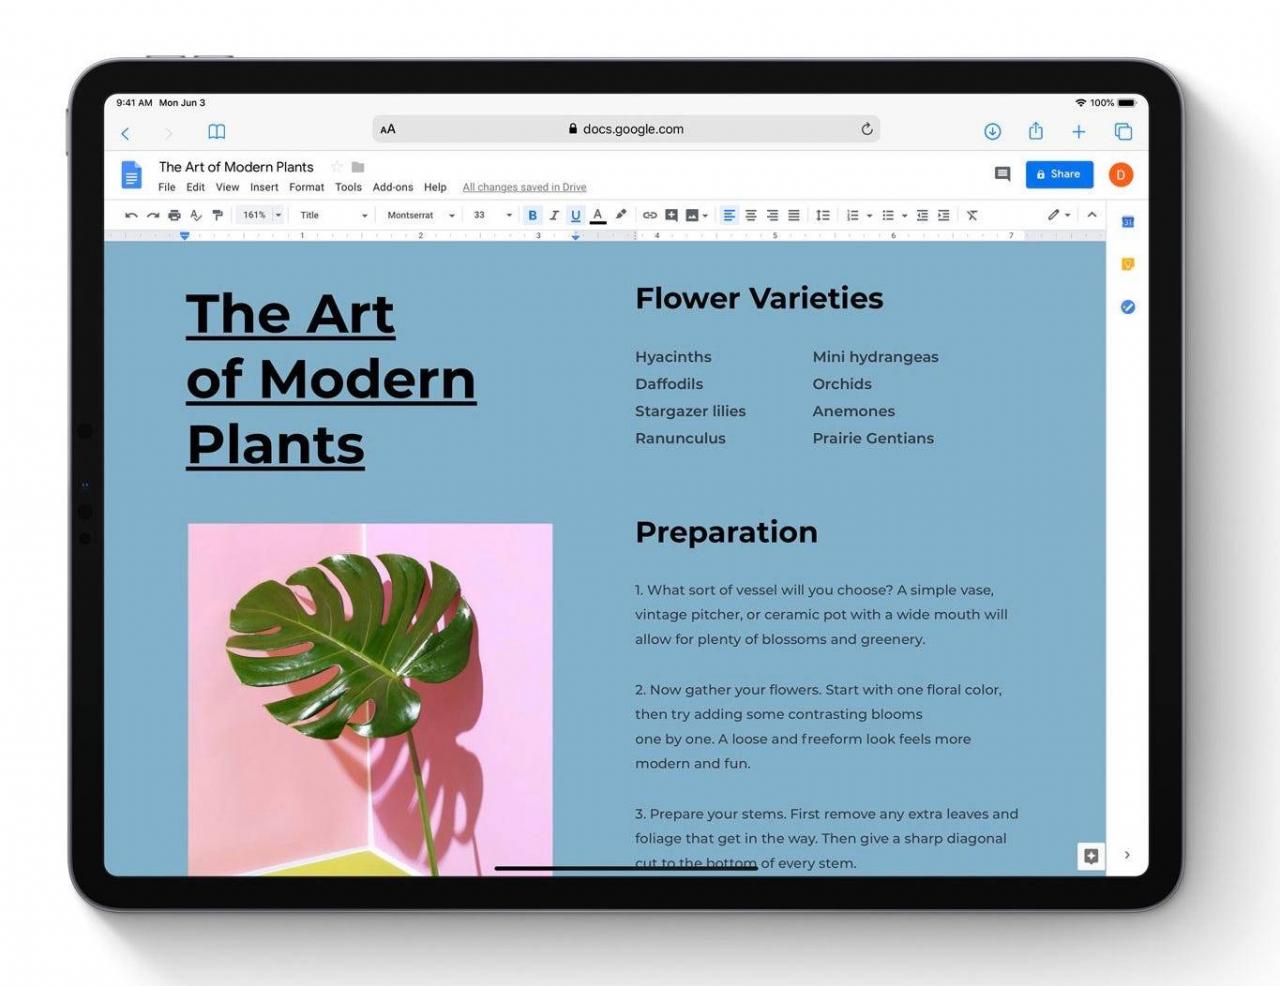Select the monstera leaf image

(x=370, y=699)
